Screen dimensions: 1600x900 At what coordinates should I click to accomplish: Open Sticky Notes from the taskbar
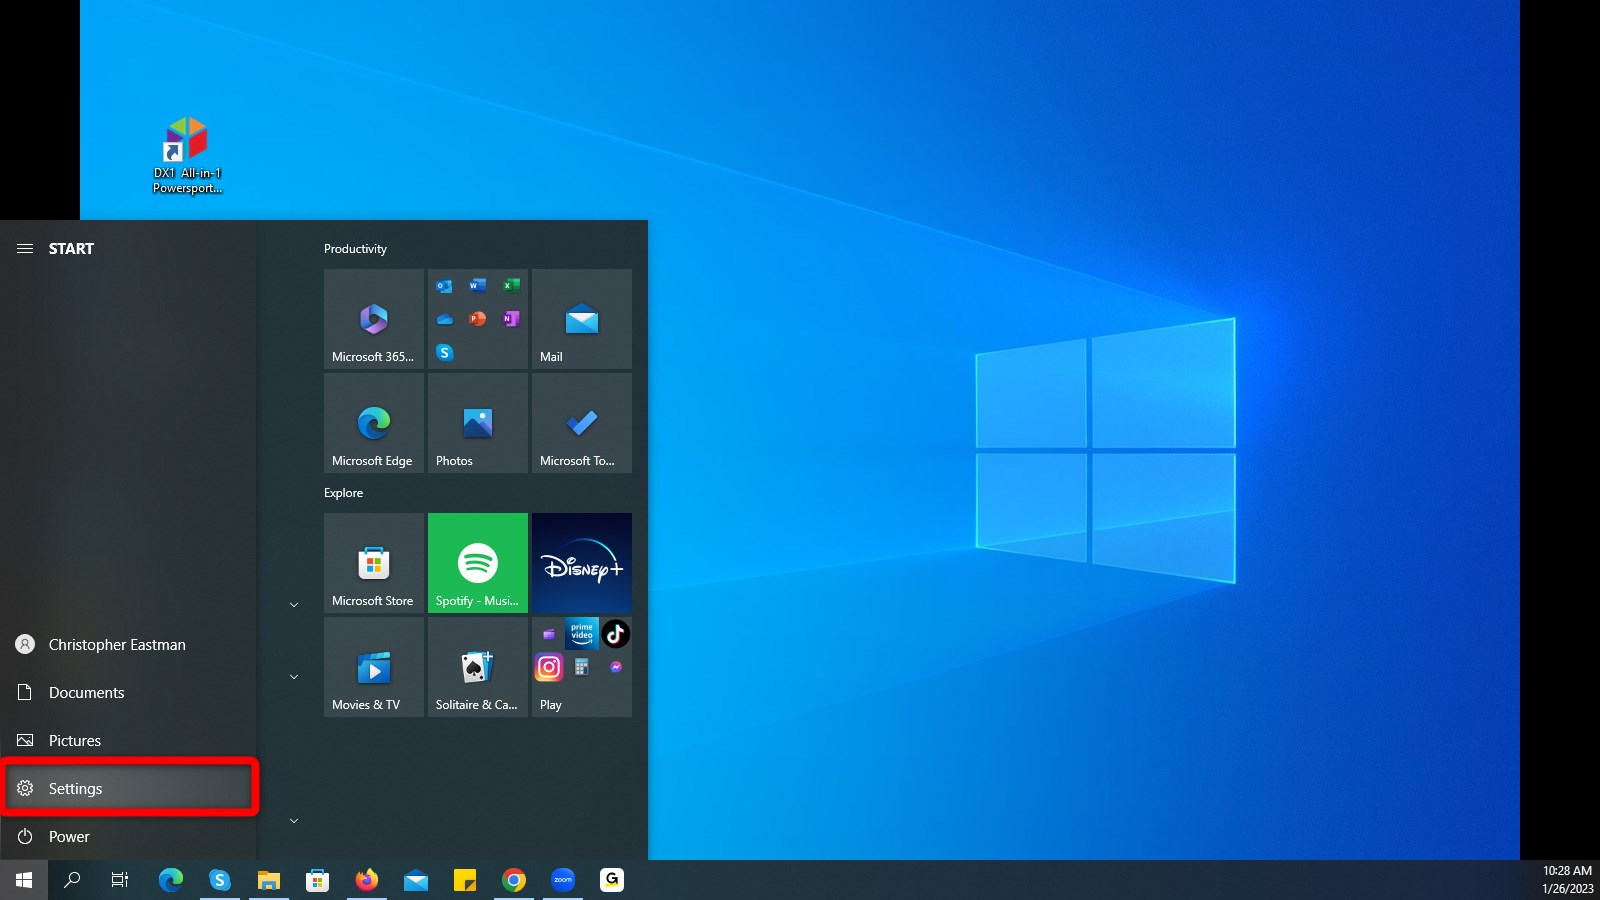(465, 880)
